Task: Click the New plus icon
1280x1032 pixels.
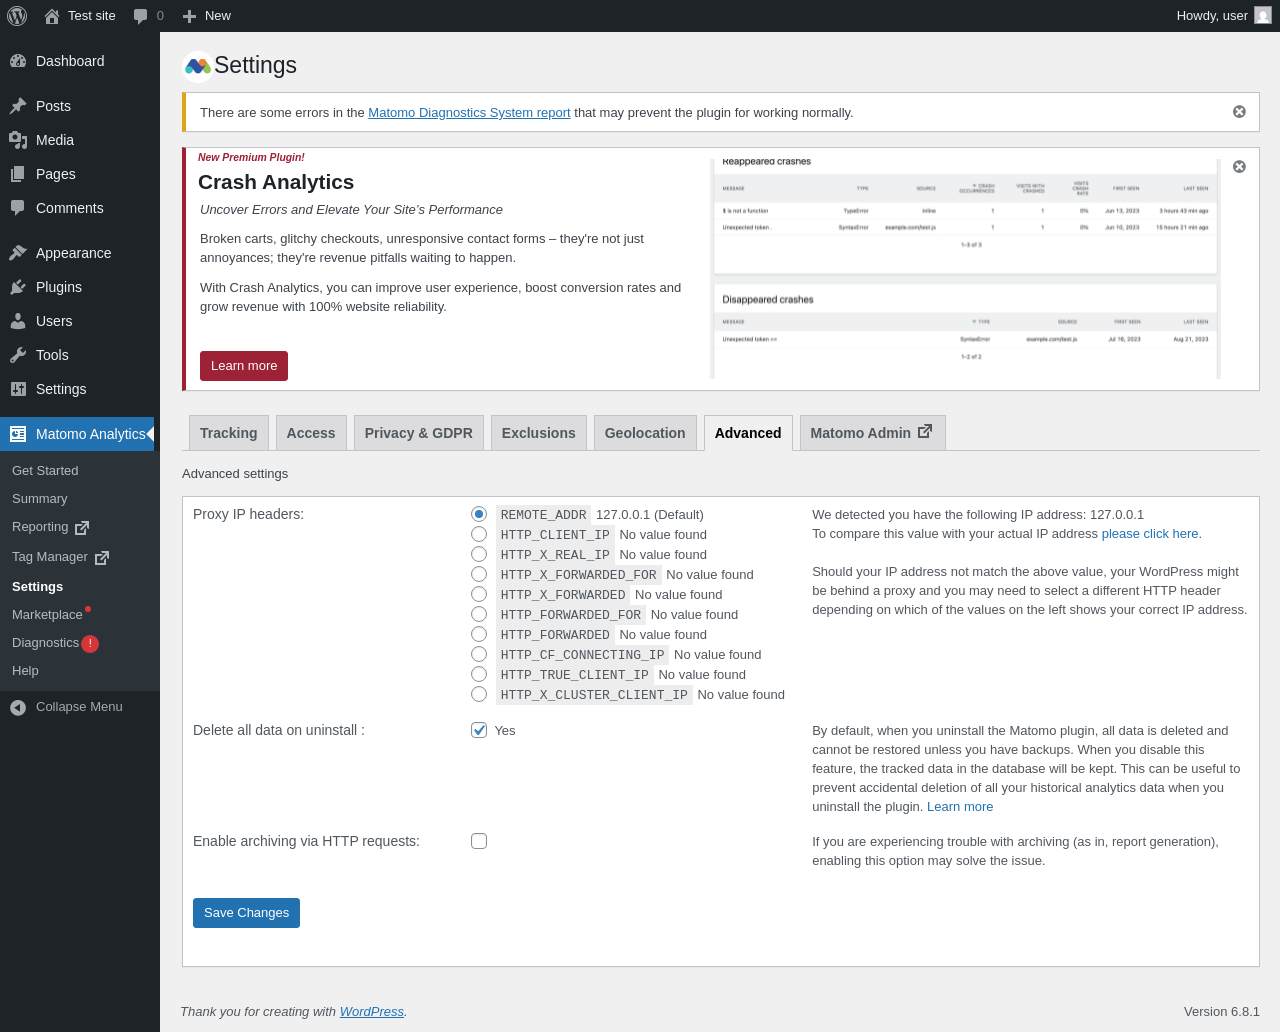Action: (x=189, y=16)
